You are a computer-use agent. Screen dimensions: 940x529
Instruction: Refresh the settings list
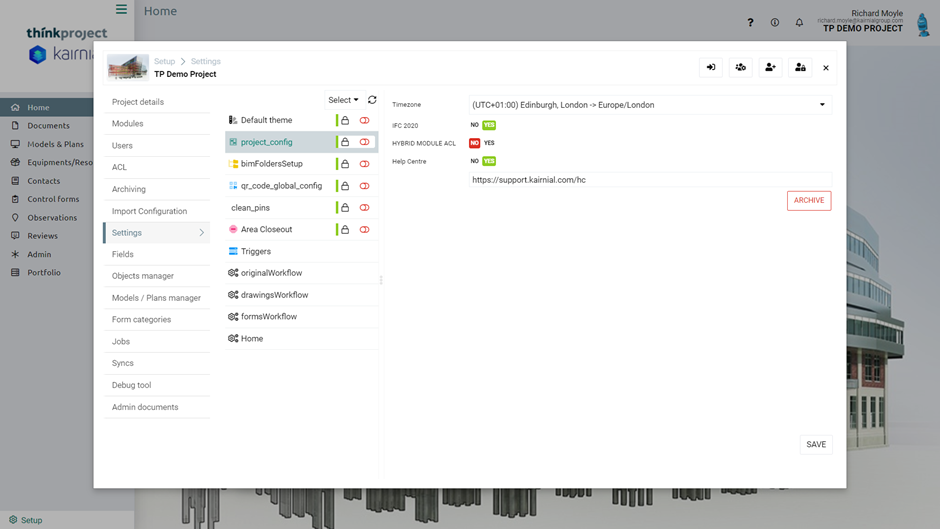(x=372, y=100)
